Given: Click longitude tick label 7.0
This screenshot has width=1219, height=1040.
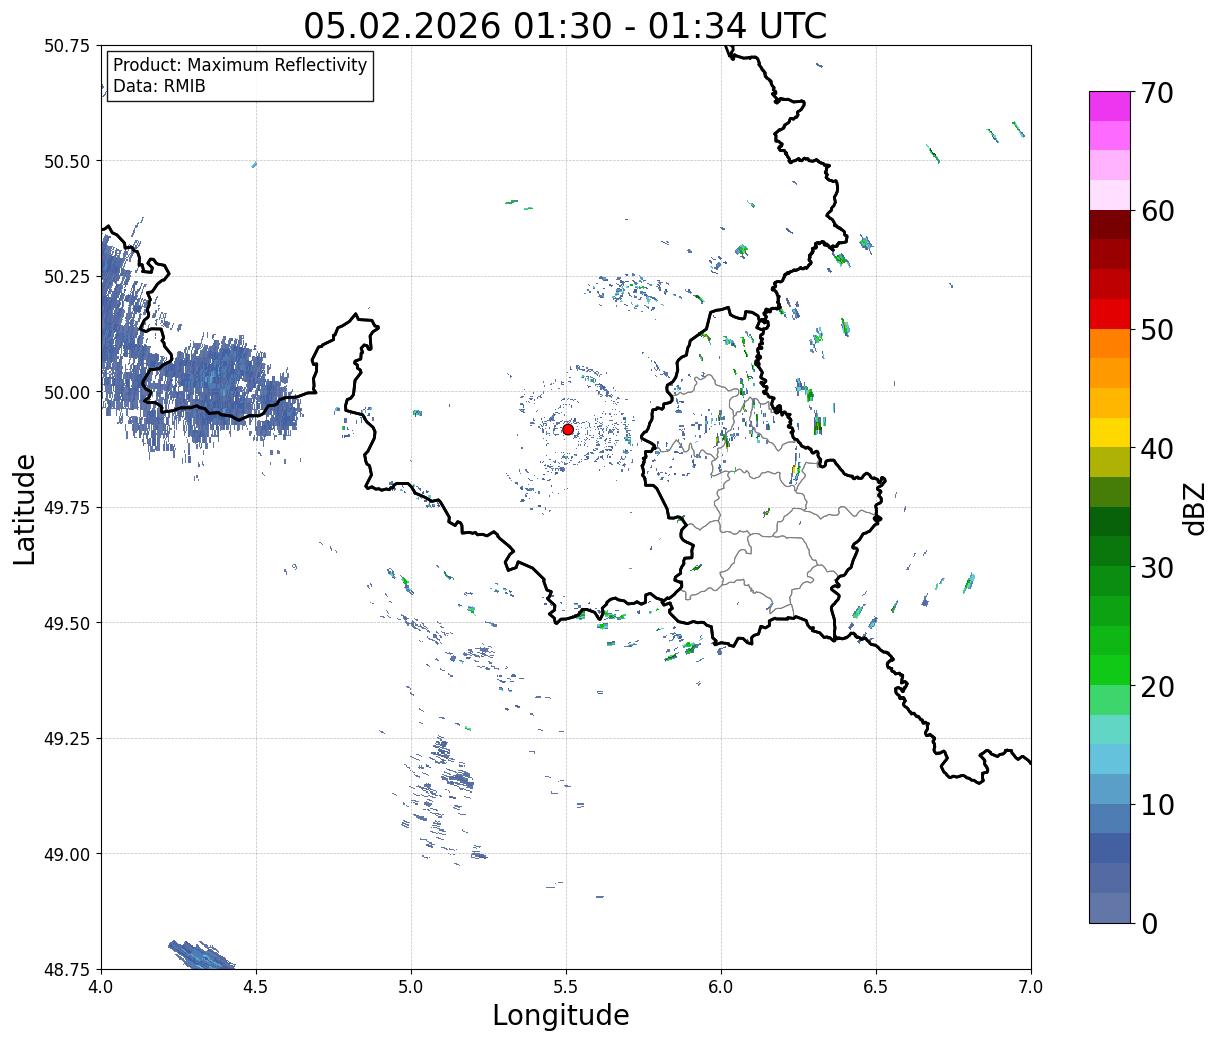Looking at the screenshot, I should coord(1031,987).
